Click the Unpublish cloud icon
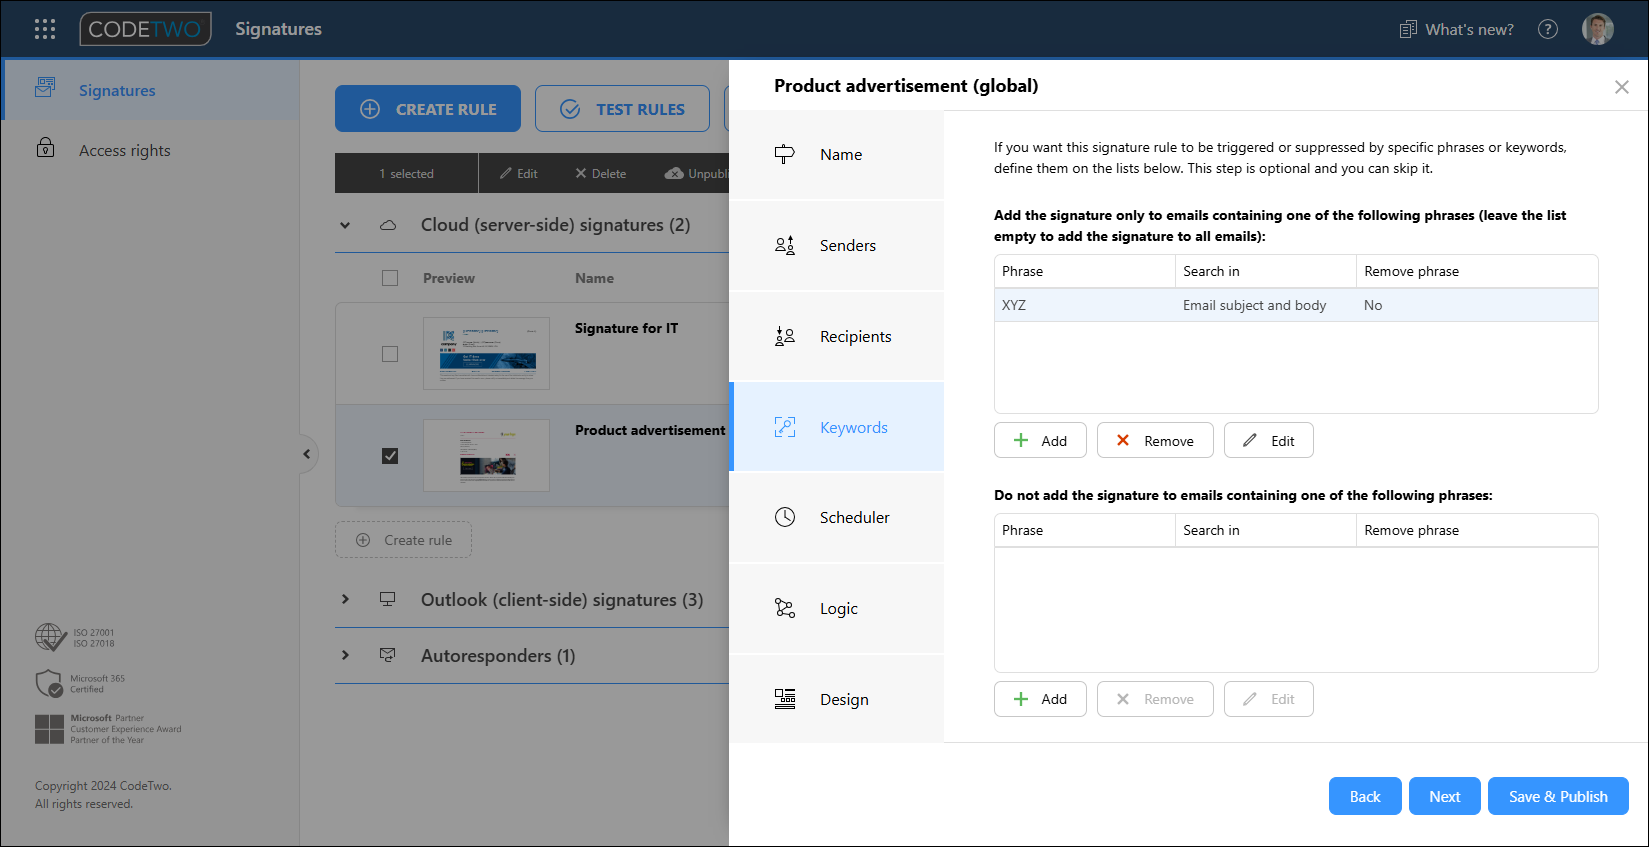Viewport: 1649px width, 847px height. [x=674, y=173]
